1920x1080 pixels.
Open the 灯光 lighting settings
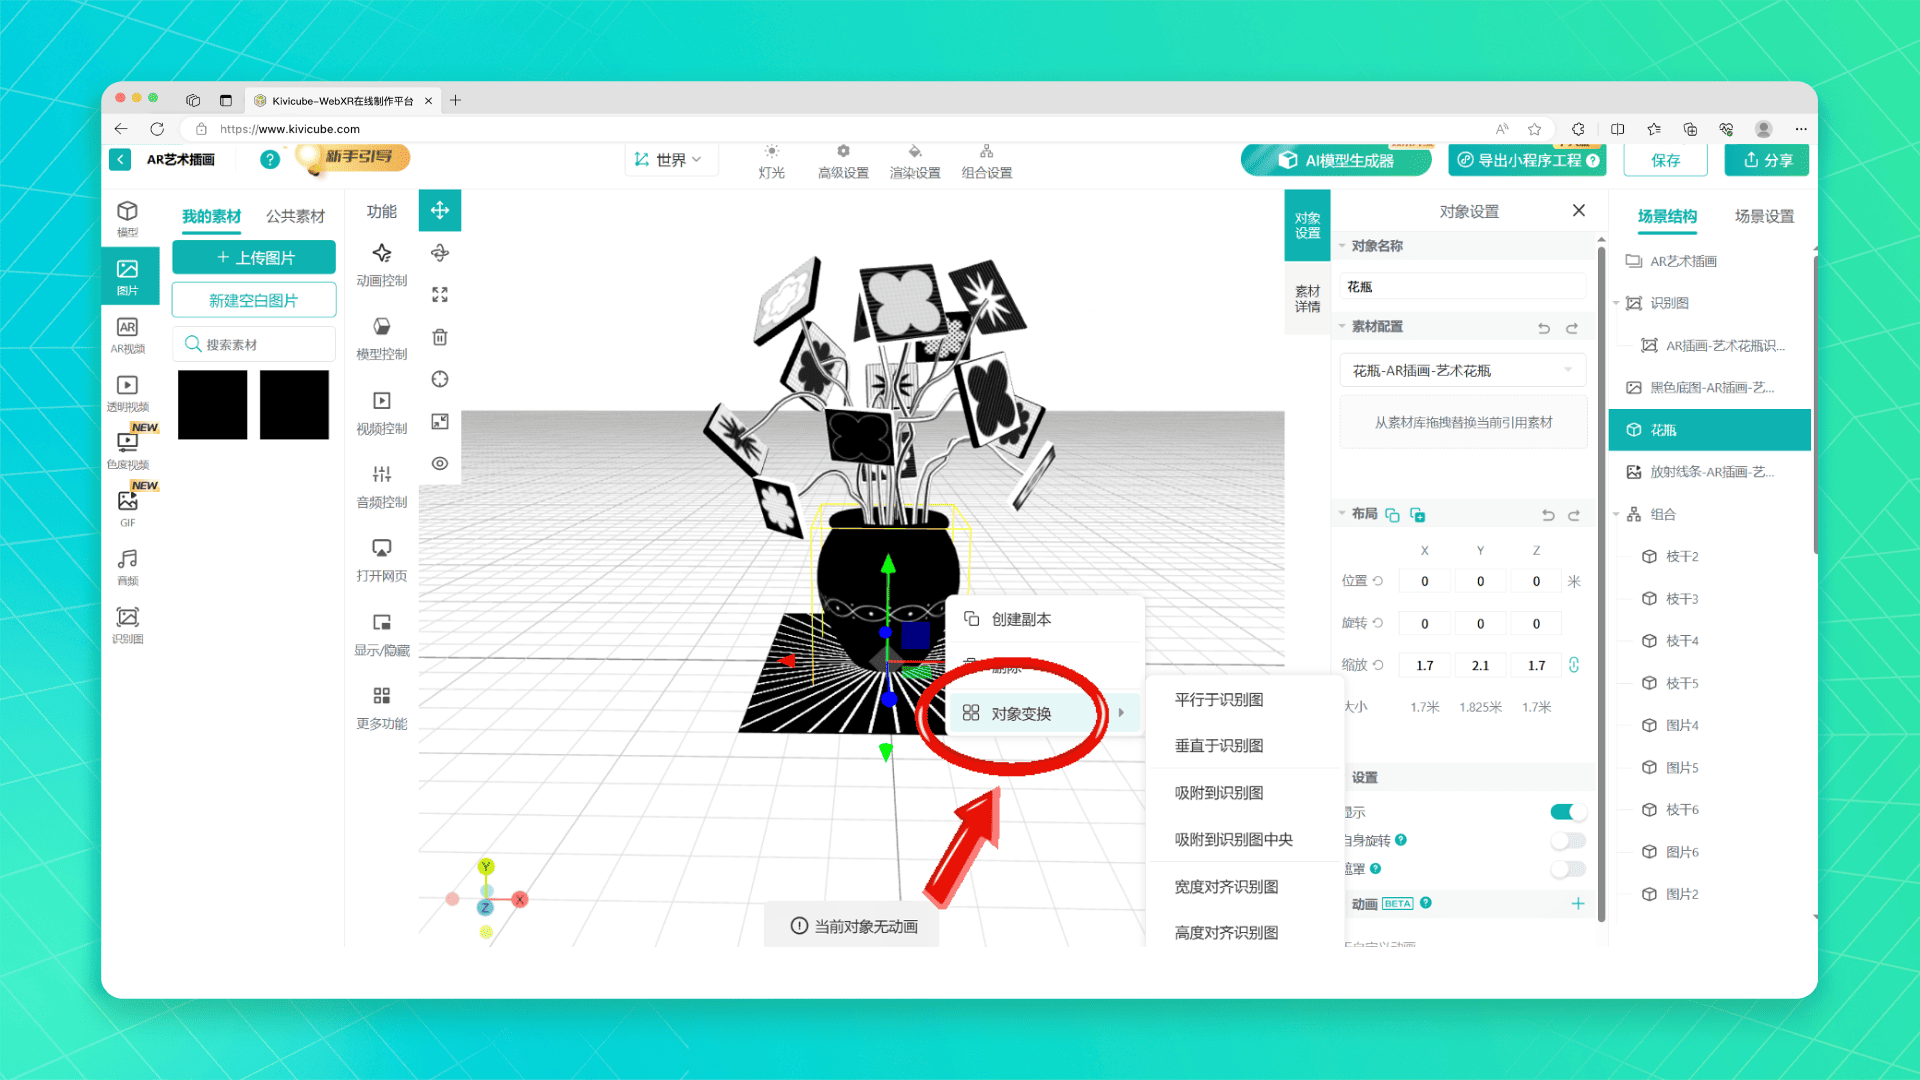tap(771, 160)
